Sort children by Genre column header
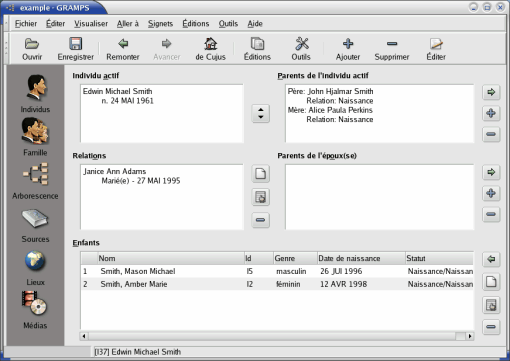The width and height of the screenshot is (510, 361). tap(295, 258)
